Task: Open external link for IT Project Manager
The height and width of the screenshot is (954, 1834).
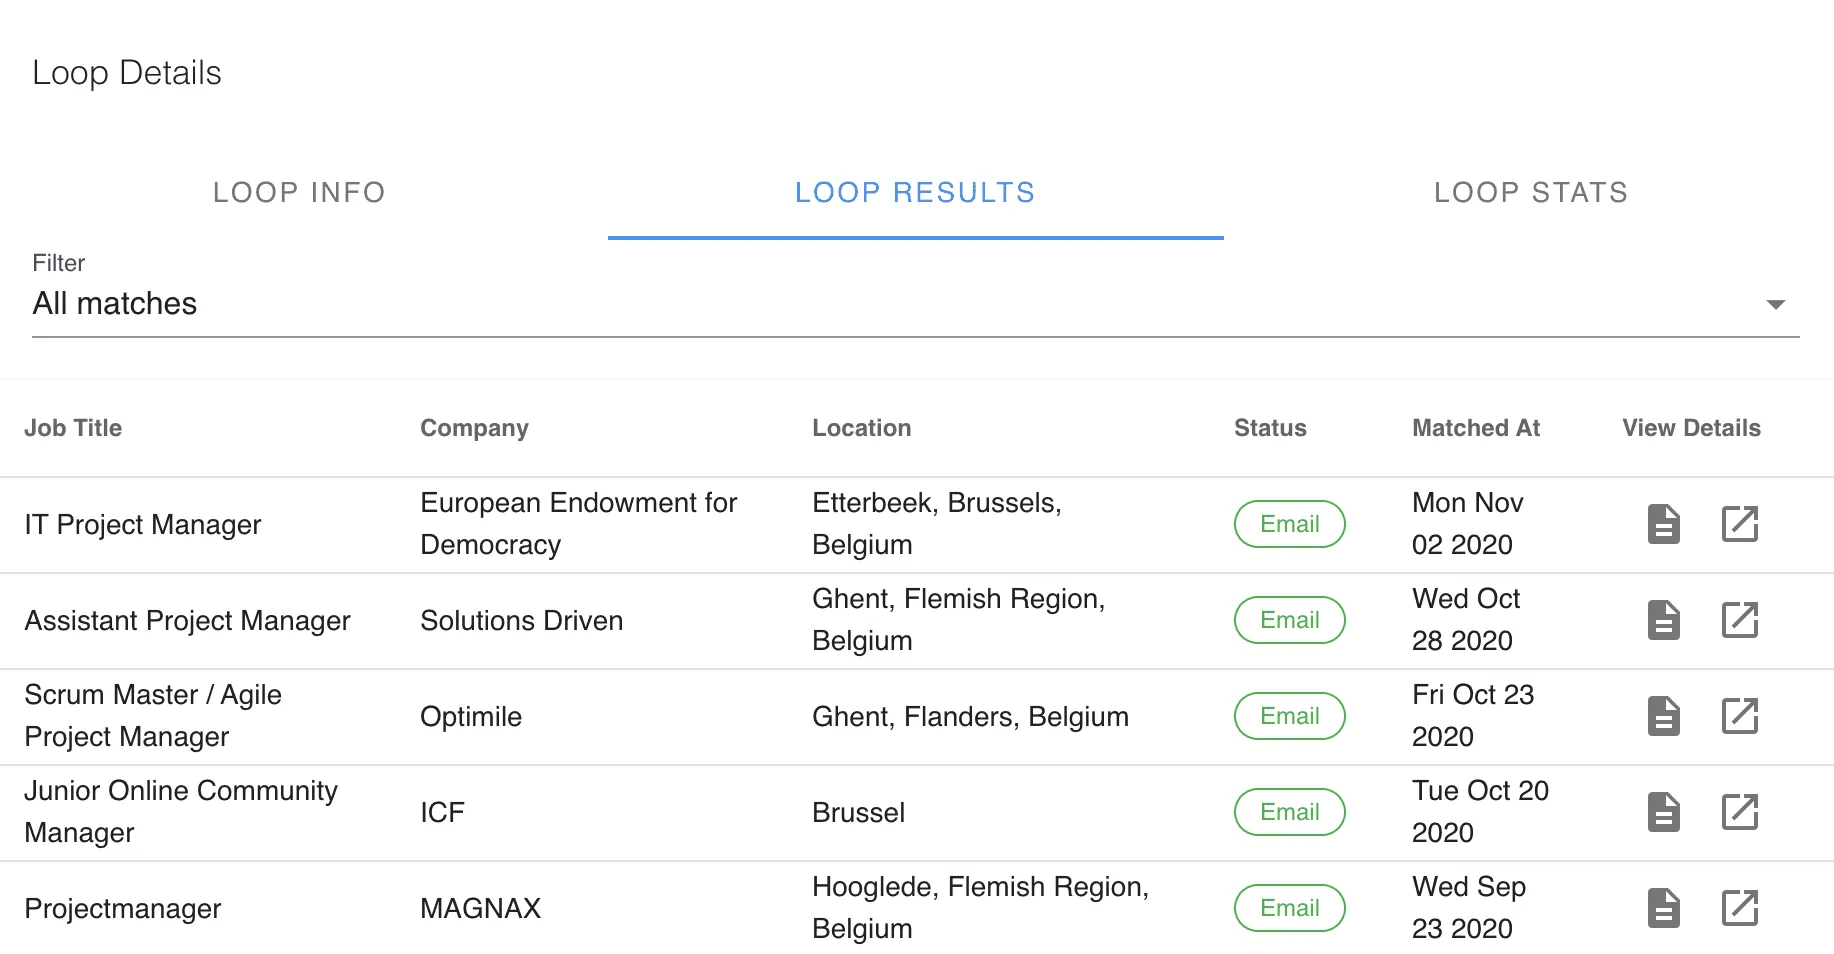Action: (x=1740, y=524)
